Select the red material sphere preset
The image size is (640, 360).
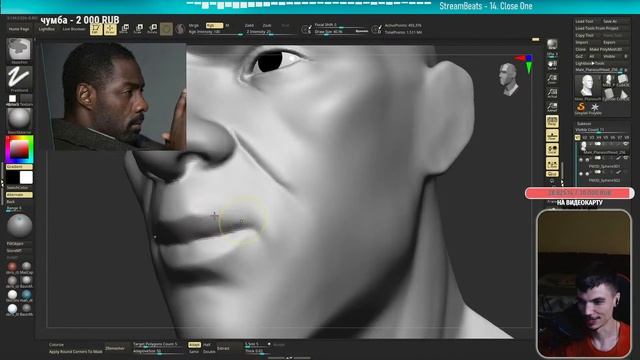(x=12, y=267)
